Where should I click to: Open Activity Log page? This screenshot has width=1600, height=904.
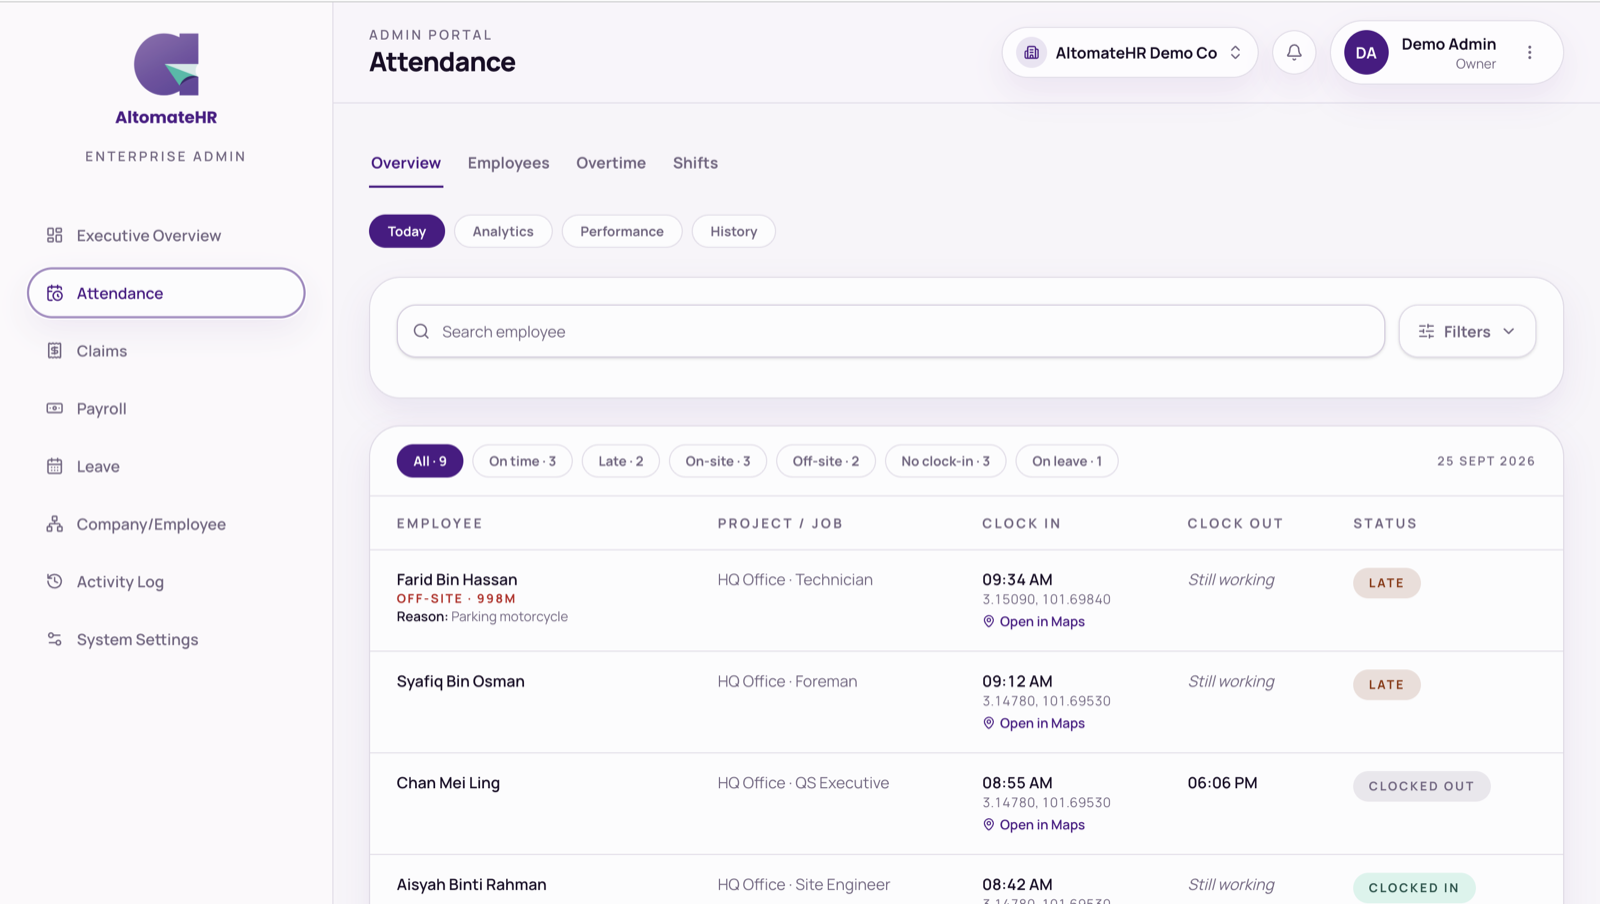click(x=166, y=581)
